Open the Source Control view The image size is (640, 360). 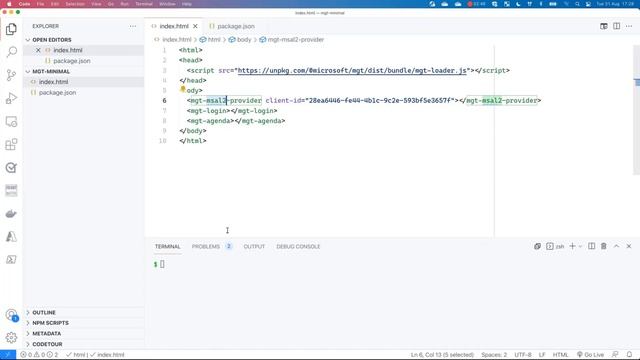[11, 75]
